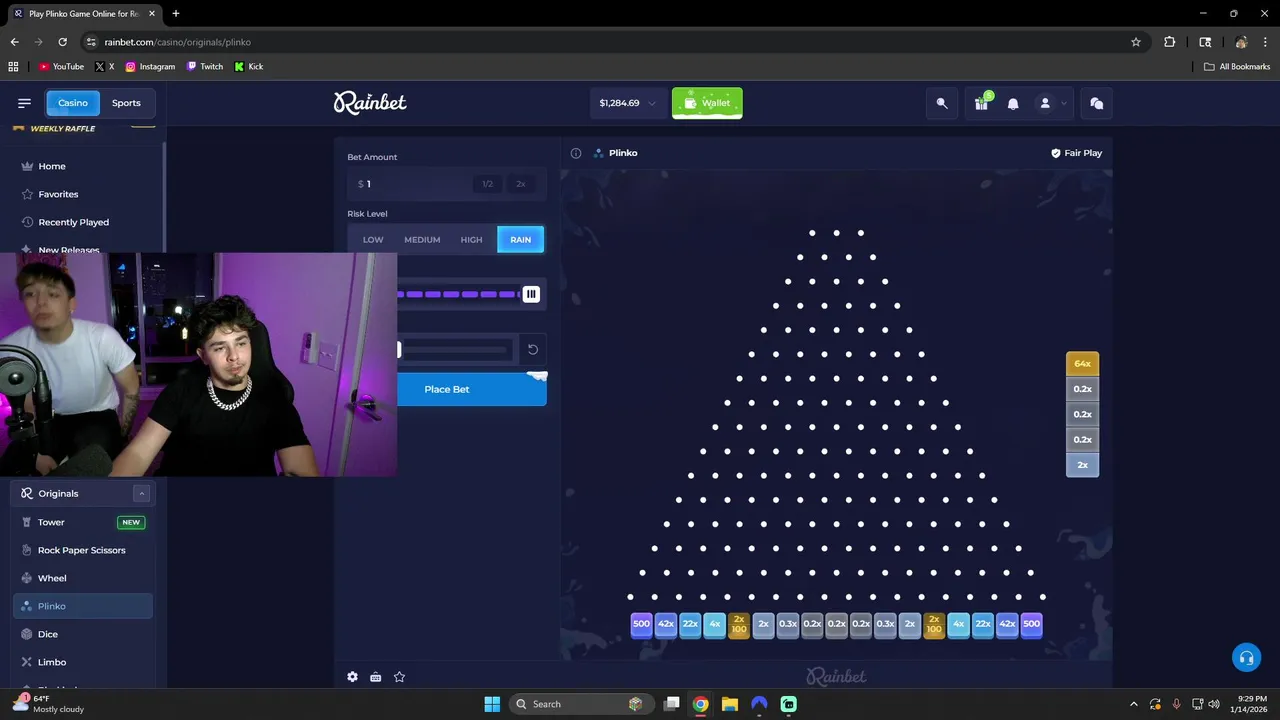This screenshot has height=720, width=1280.
Task: Open the notifications bell
Action: point(1013,103)
